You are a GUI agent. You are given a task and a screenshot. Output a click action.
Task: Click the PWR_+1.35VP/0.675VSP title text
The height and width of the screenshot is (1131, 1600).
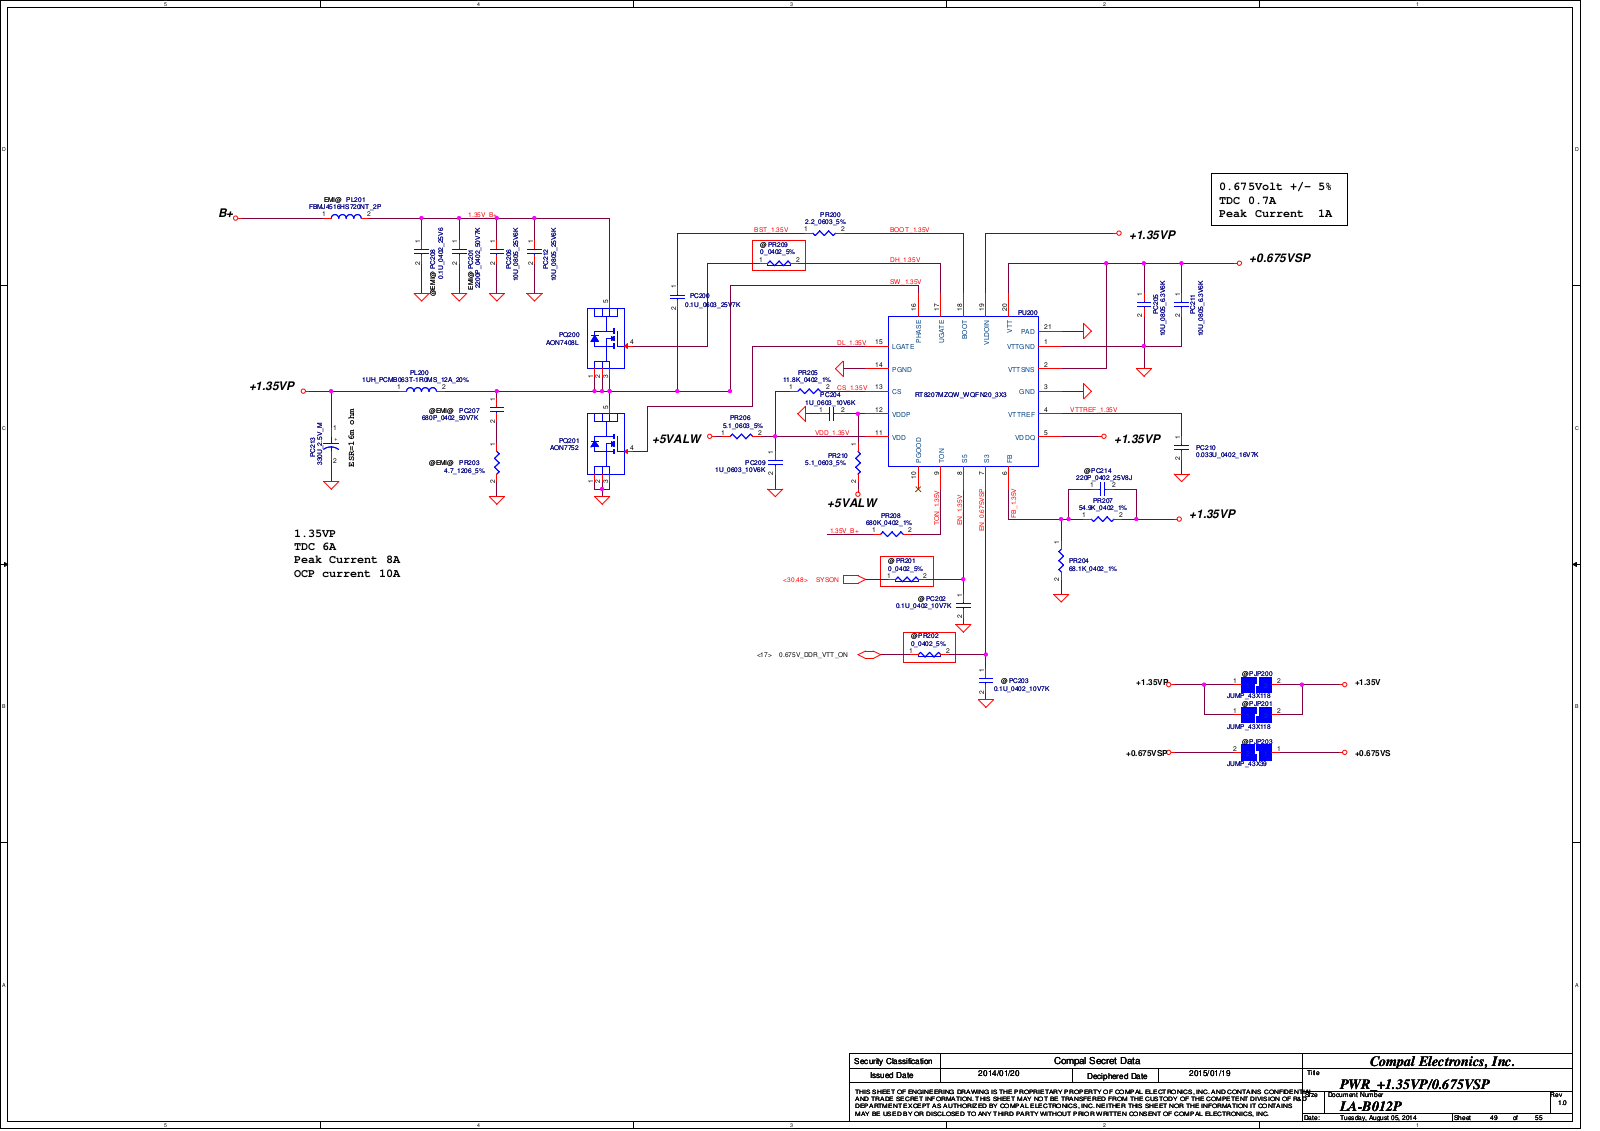[x=1415, y=1084]
